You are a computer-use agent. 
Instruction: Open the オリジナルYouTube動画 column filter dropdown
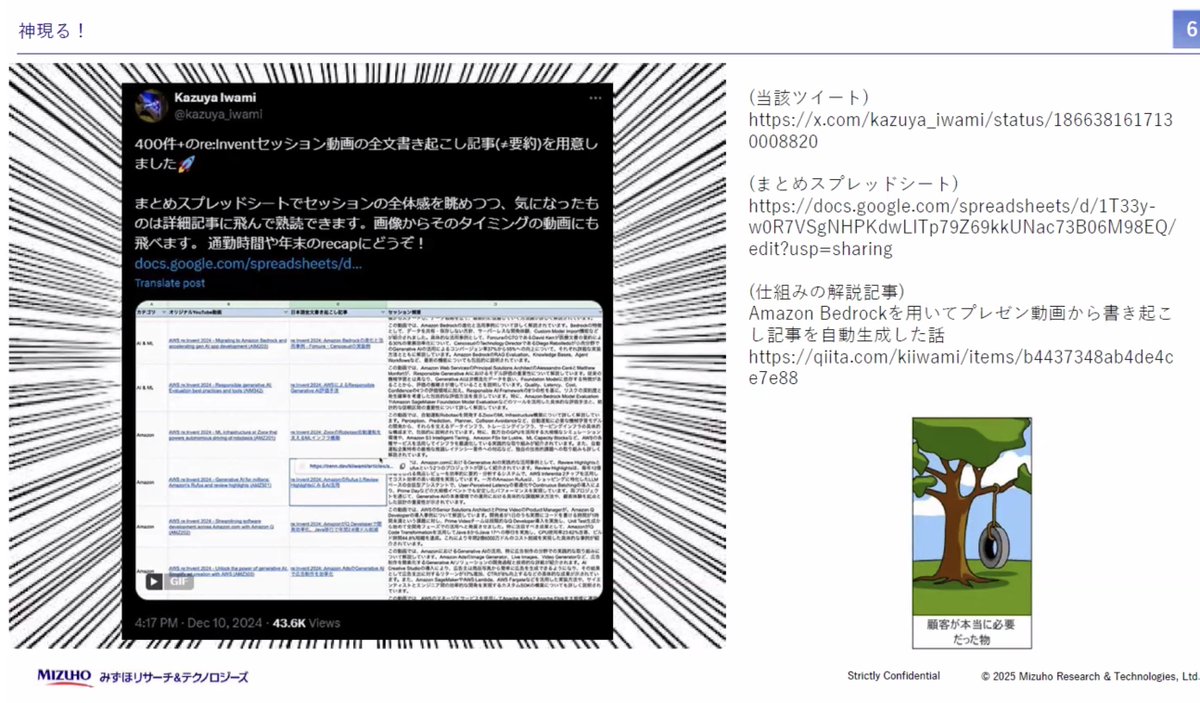[x=285, y=312]
